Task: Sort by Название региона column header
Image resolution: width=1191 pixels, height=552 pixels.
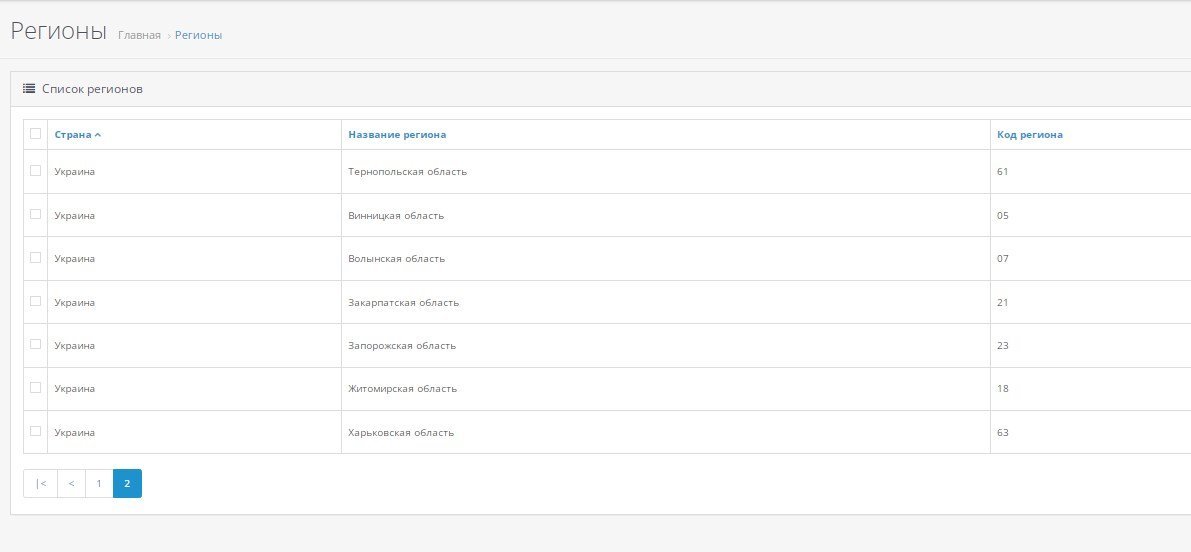Action: click(x=397, y=135)
